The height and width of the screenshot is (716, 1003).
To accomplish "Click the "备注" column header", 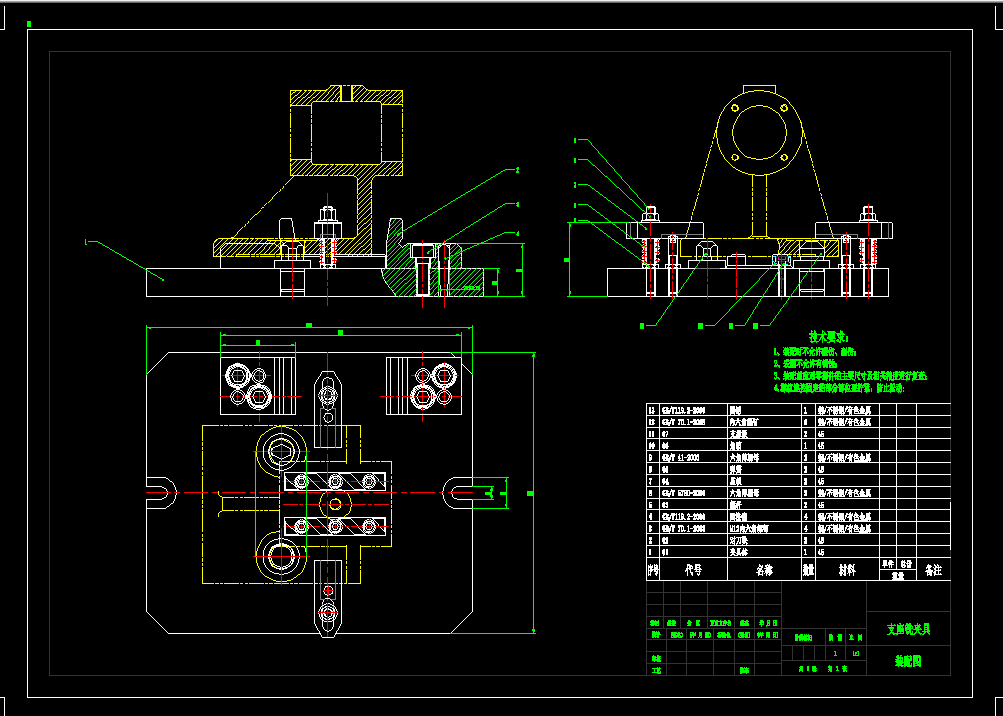I will [933, 570].
